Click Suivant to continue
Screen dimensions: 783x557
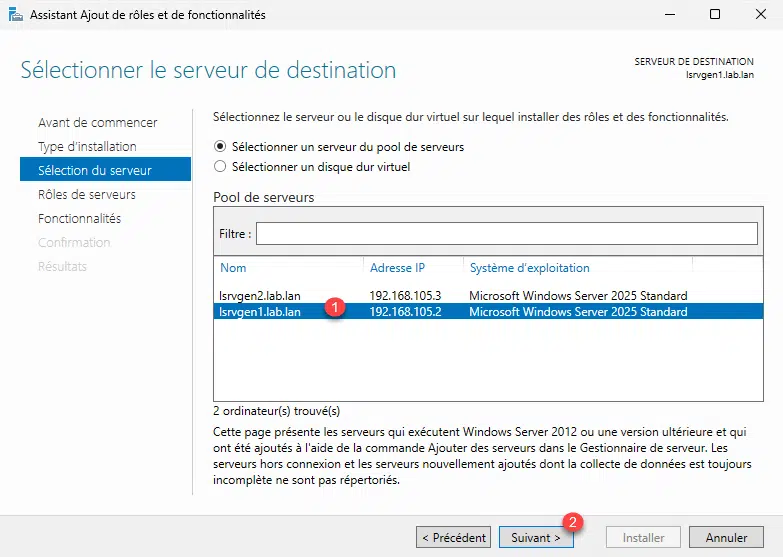click(x=536, y=537)
